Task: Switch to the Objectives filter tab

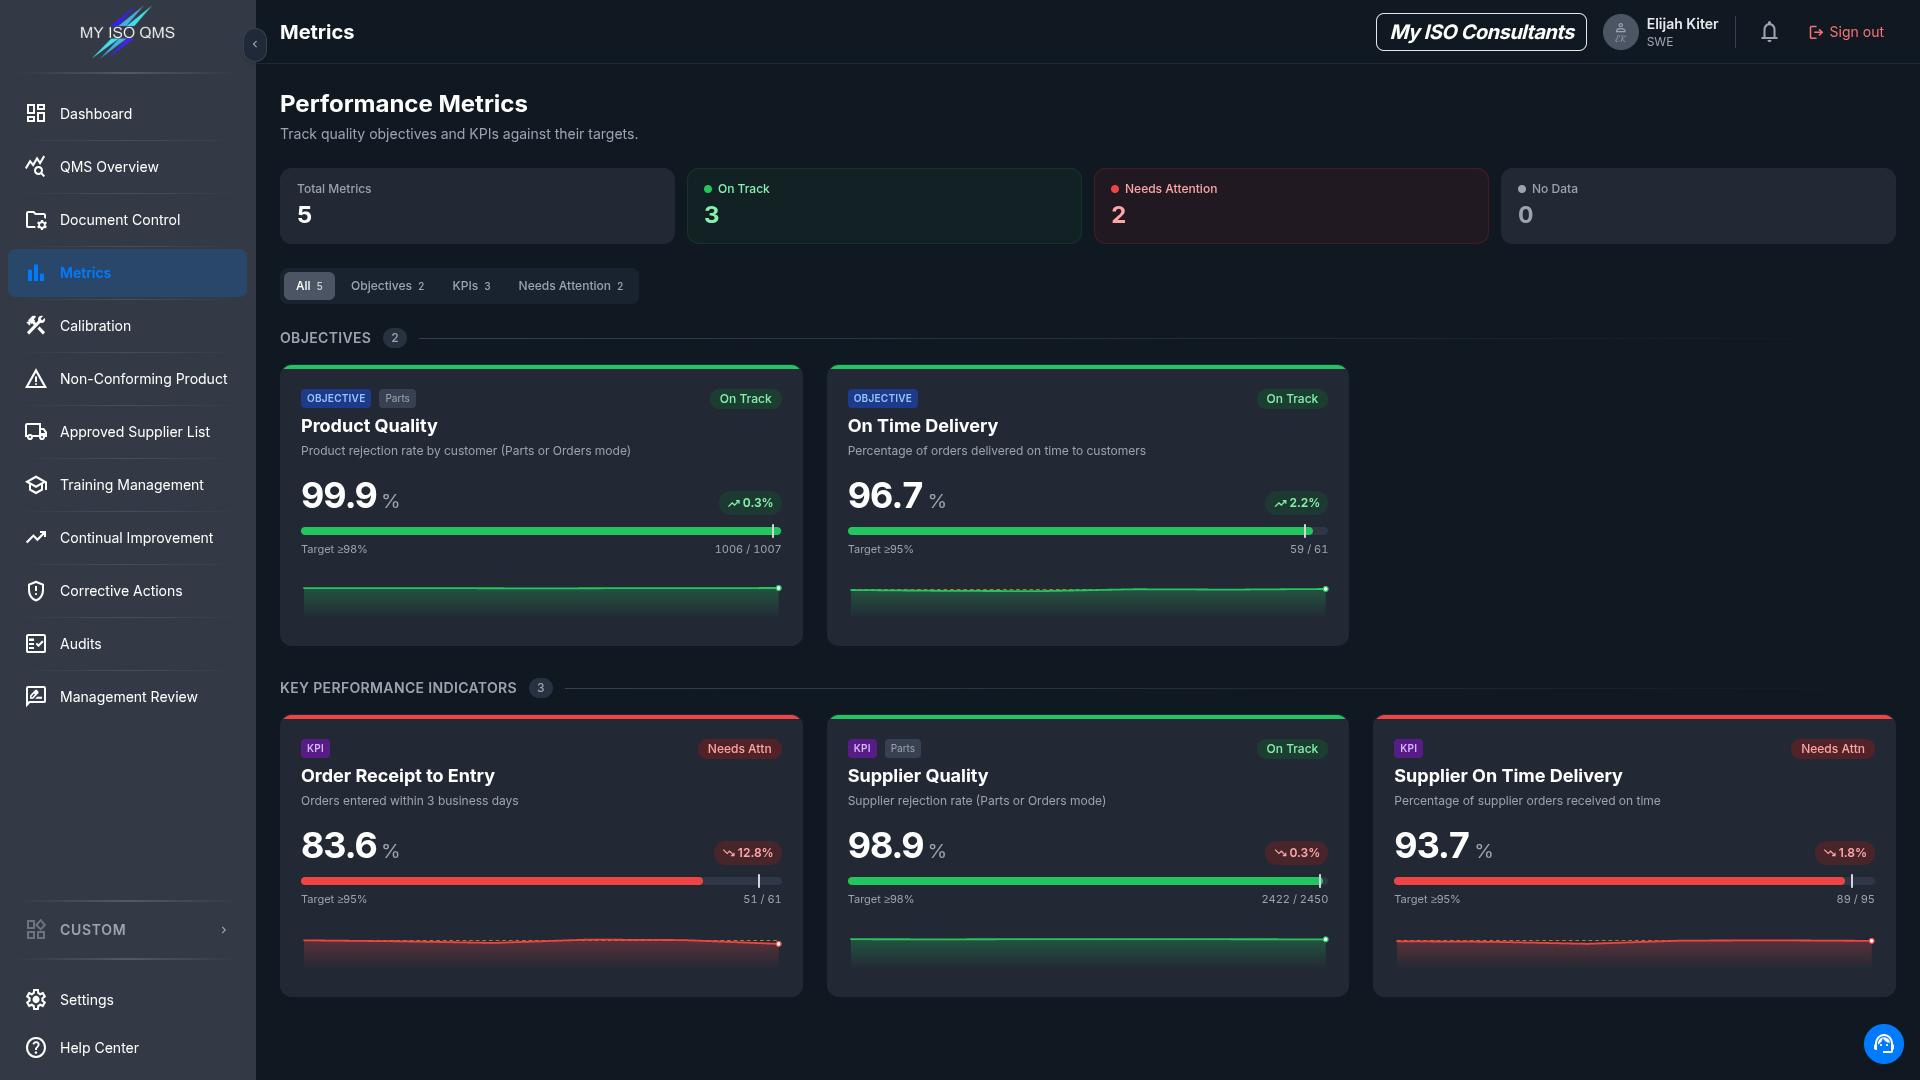Action: pyautogui.click(x=387, y=286)
